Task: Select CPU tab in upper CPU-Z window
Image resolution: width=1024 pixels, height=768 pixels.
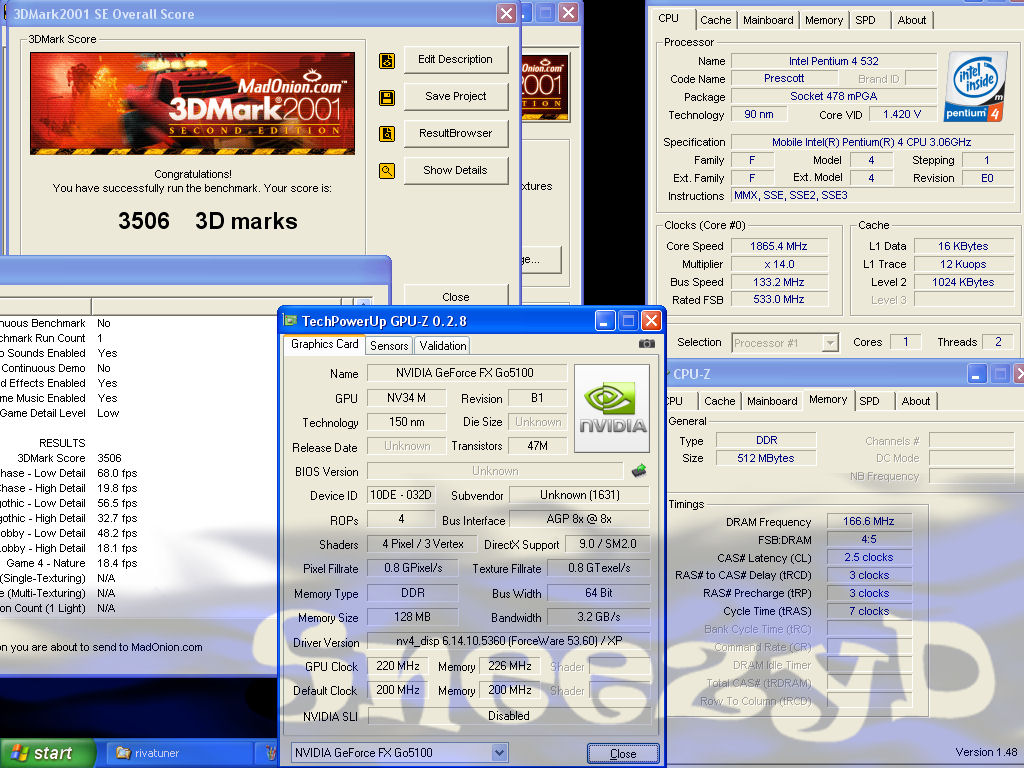Action: pos(669,18)
